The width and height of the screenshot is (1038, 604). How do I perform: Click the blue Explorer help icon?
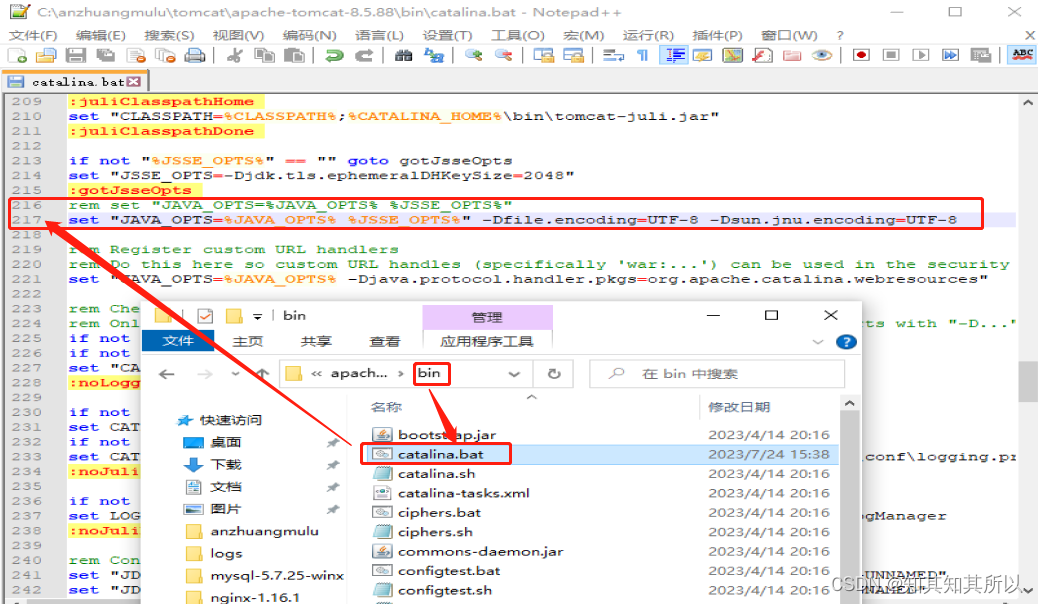click(846, 342)
